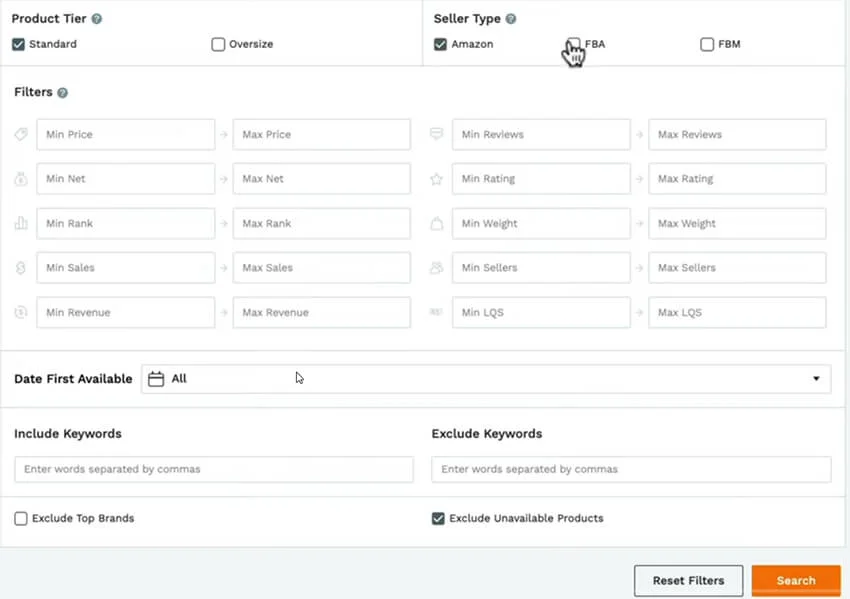Viewport: 850px width, 599px height.
Task: Enable the Exclude Top Brands checkbox
Action: pyautogui.click(x=21, y=518)
